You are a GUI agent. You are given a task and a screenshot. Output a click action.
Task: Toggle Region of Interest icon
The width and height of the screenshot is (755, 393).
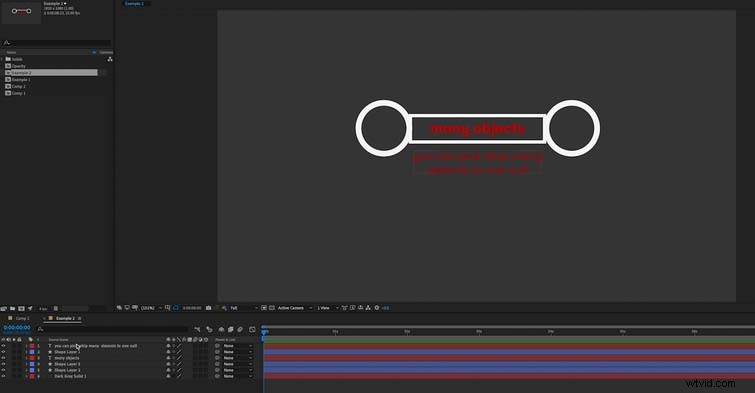coord(264,308)
